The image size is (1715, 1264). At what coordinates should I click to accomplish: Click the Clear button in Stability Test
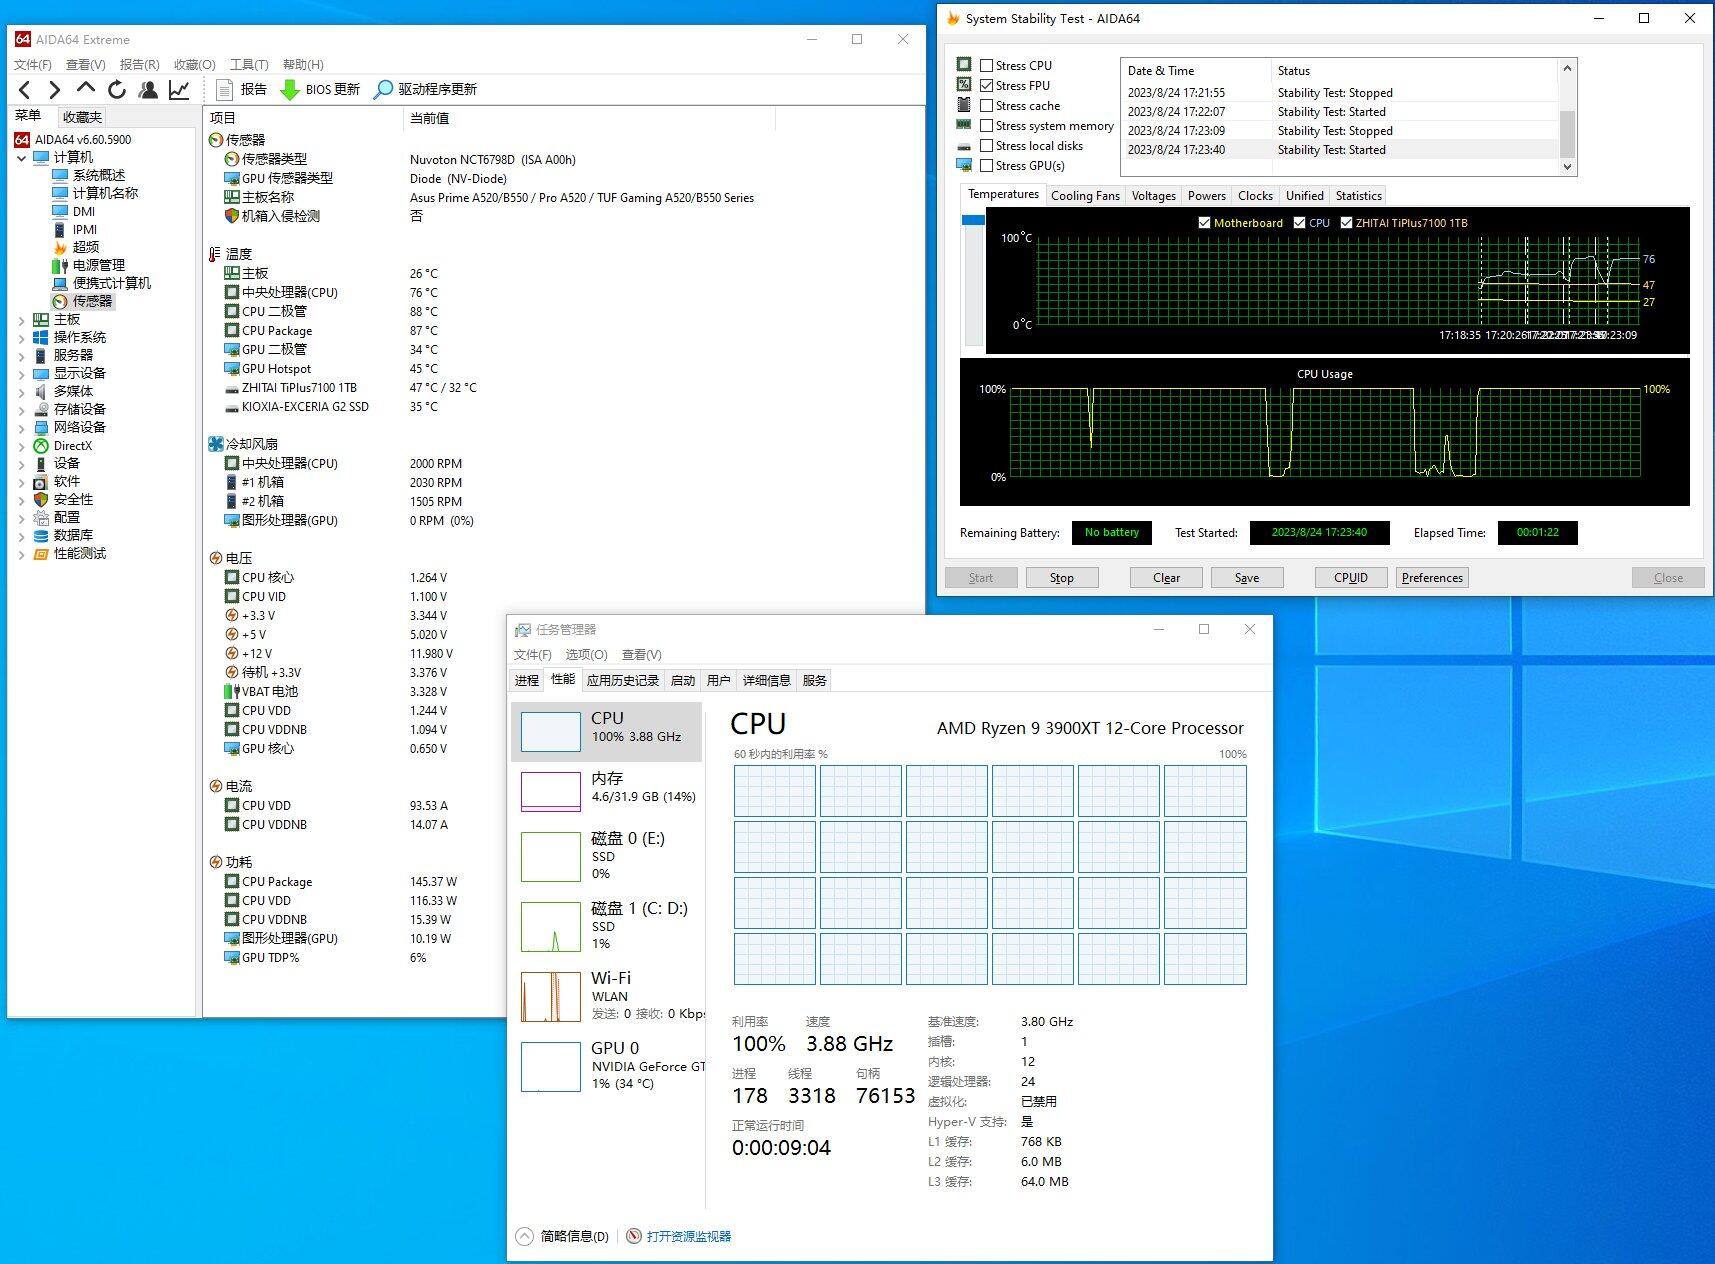[x=1166, y=578]
